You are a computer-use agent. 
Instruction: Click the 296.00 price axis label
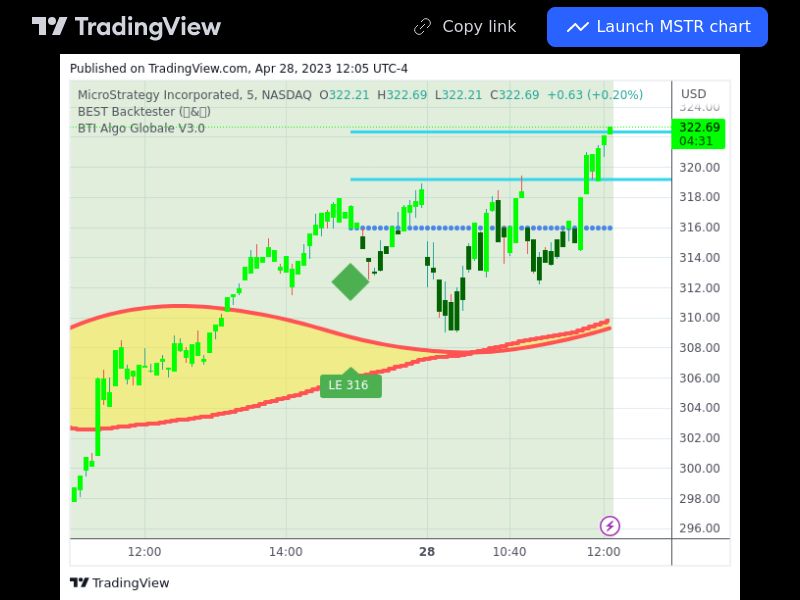click(x=699, y=528)
